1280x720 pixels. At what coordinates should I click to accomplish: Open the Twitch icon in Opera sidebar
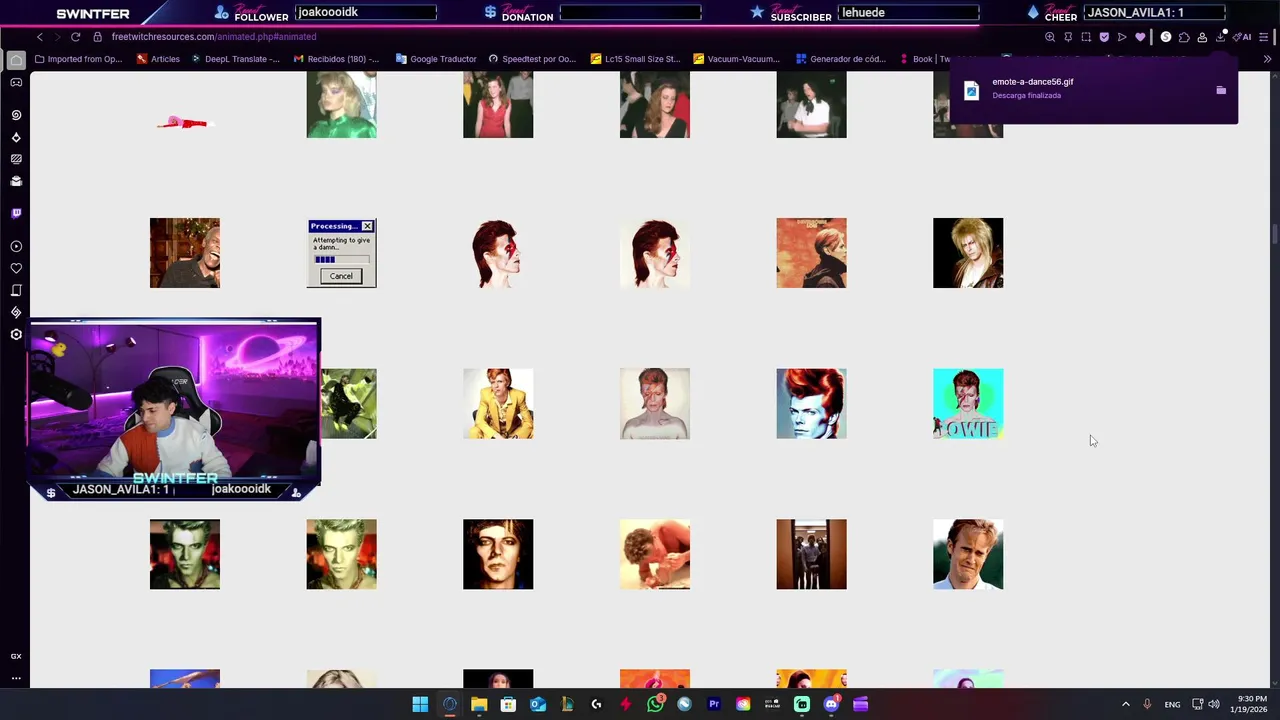(16, 213)
